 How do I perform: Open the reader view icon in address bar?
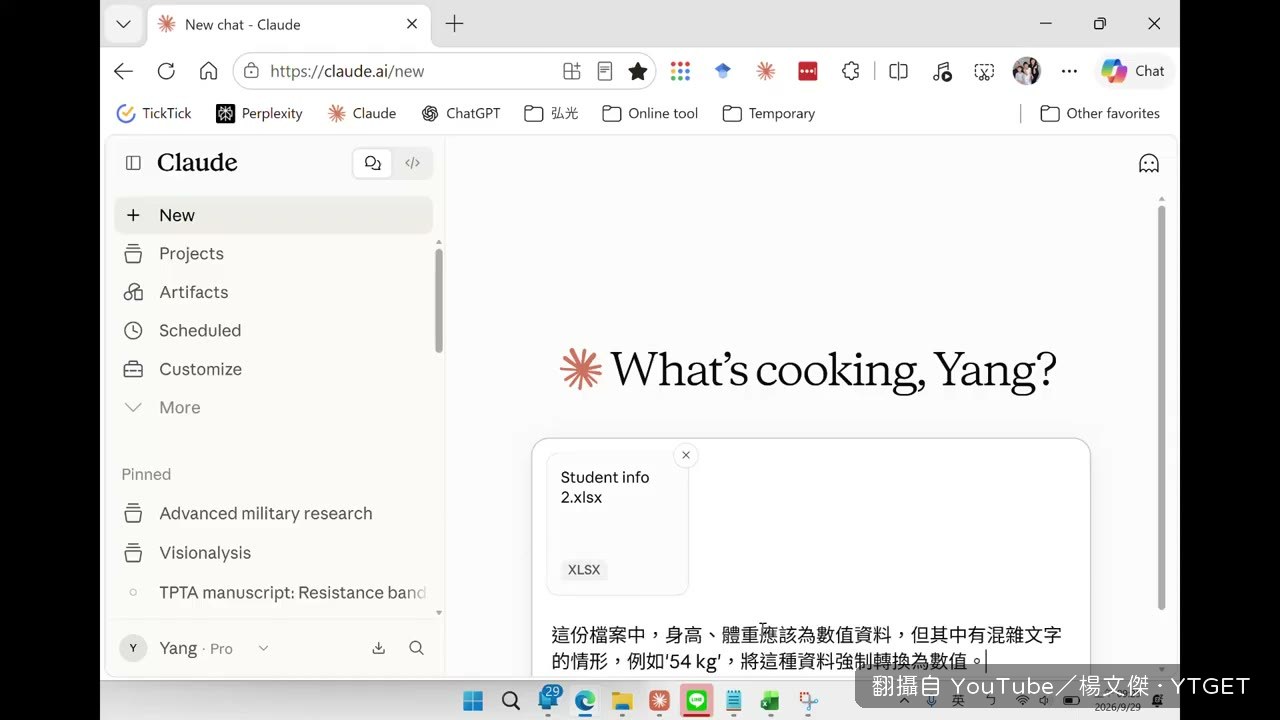(x=605, y=71)
